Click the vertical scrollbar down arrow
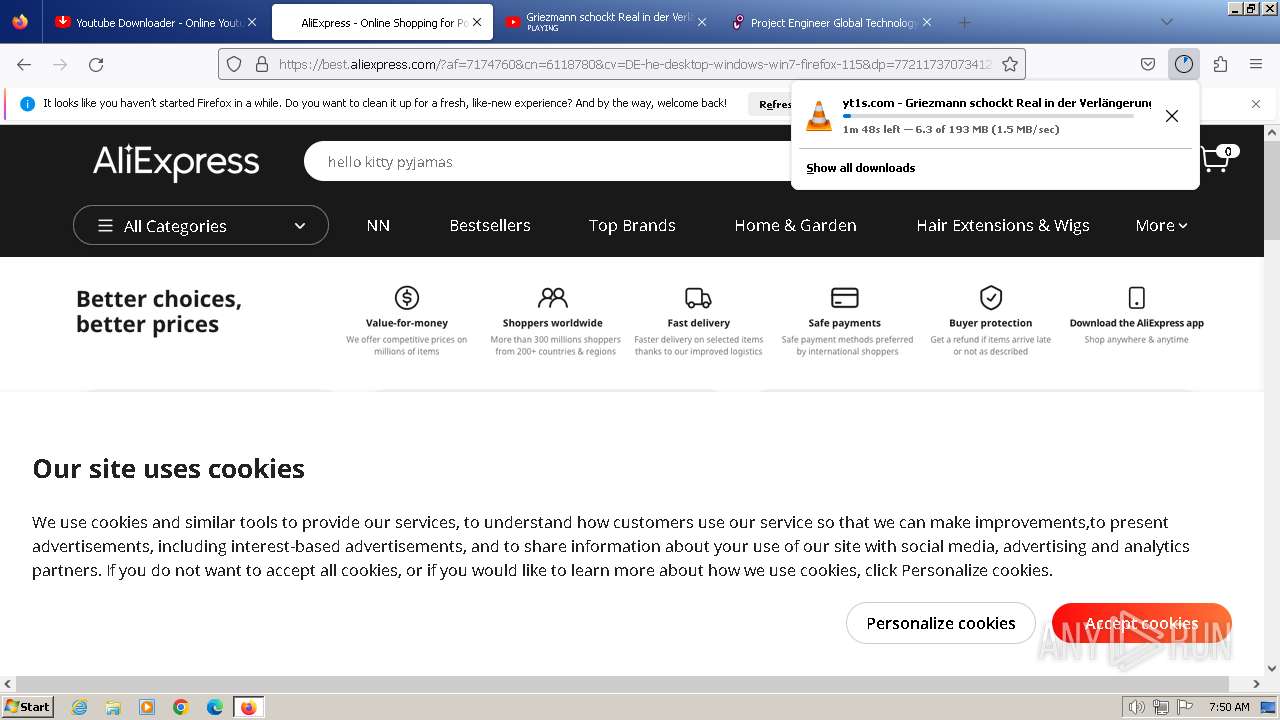 tap(1272, 669)
